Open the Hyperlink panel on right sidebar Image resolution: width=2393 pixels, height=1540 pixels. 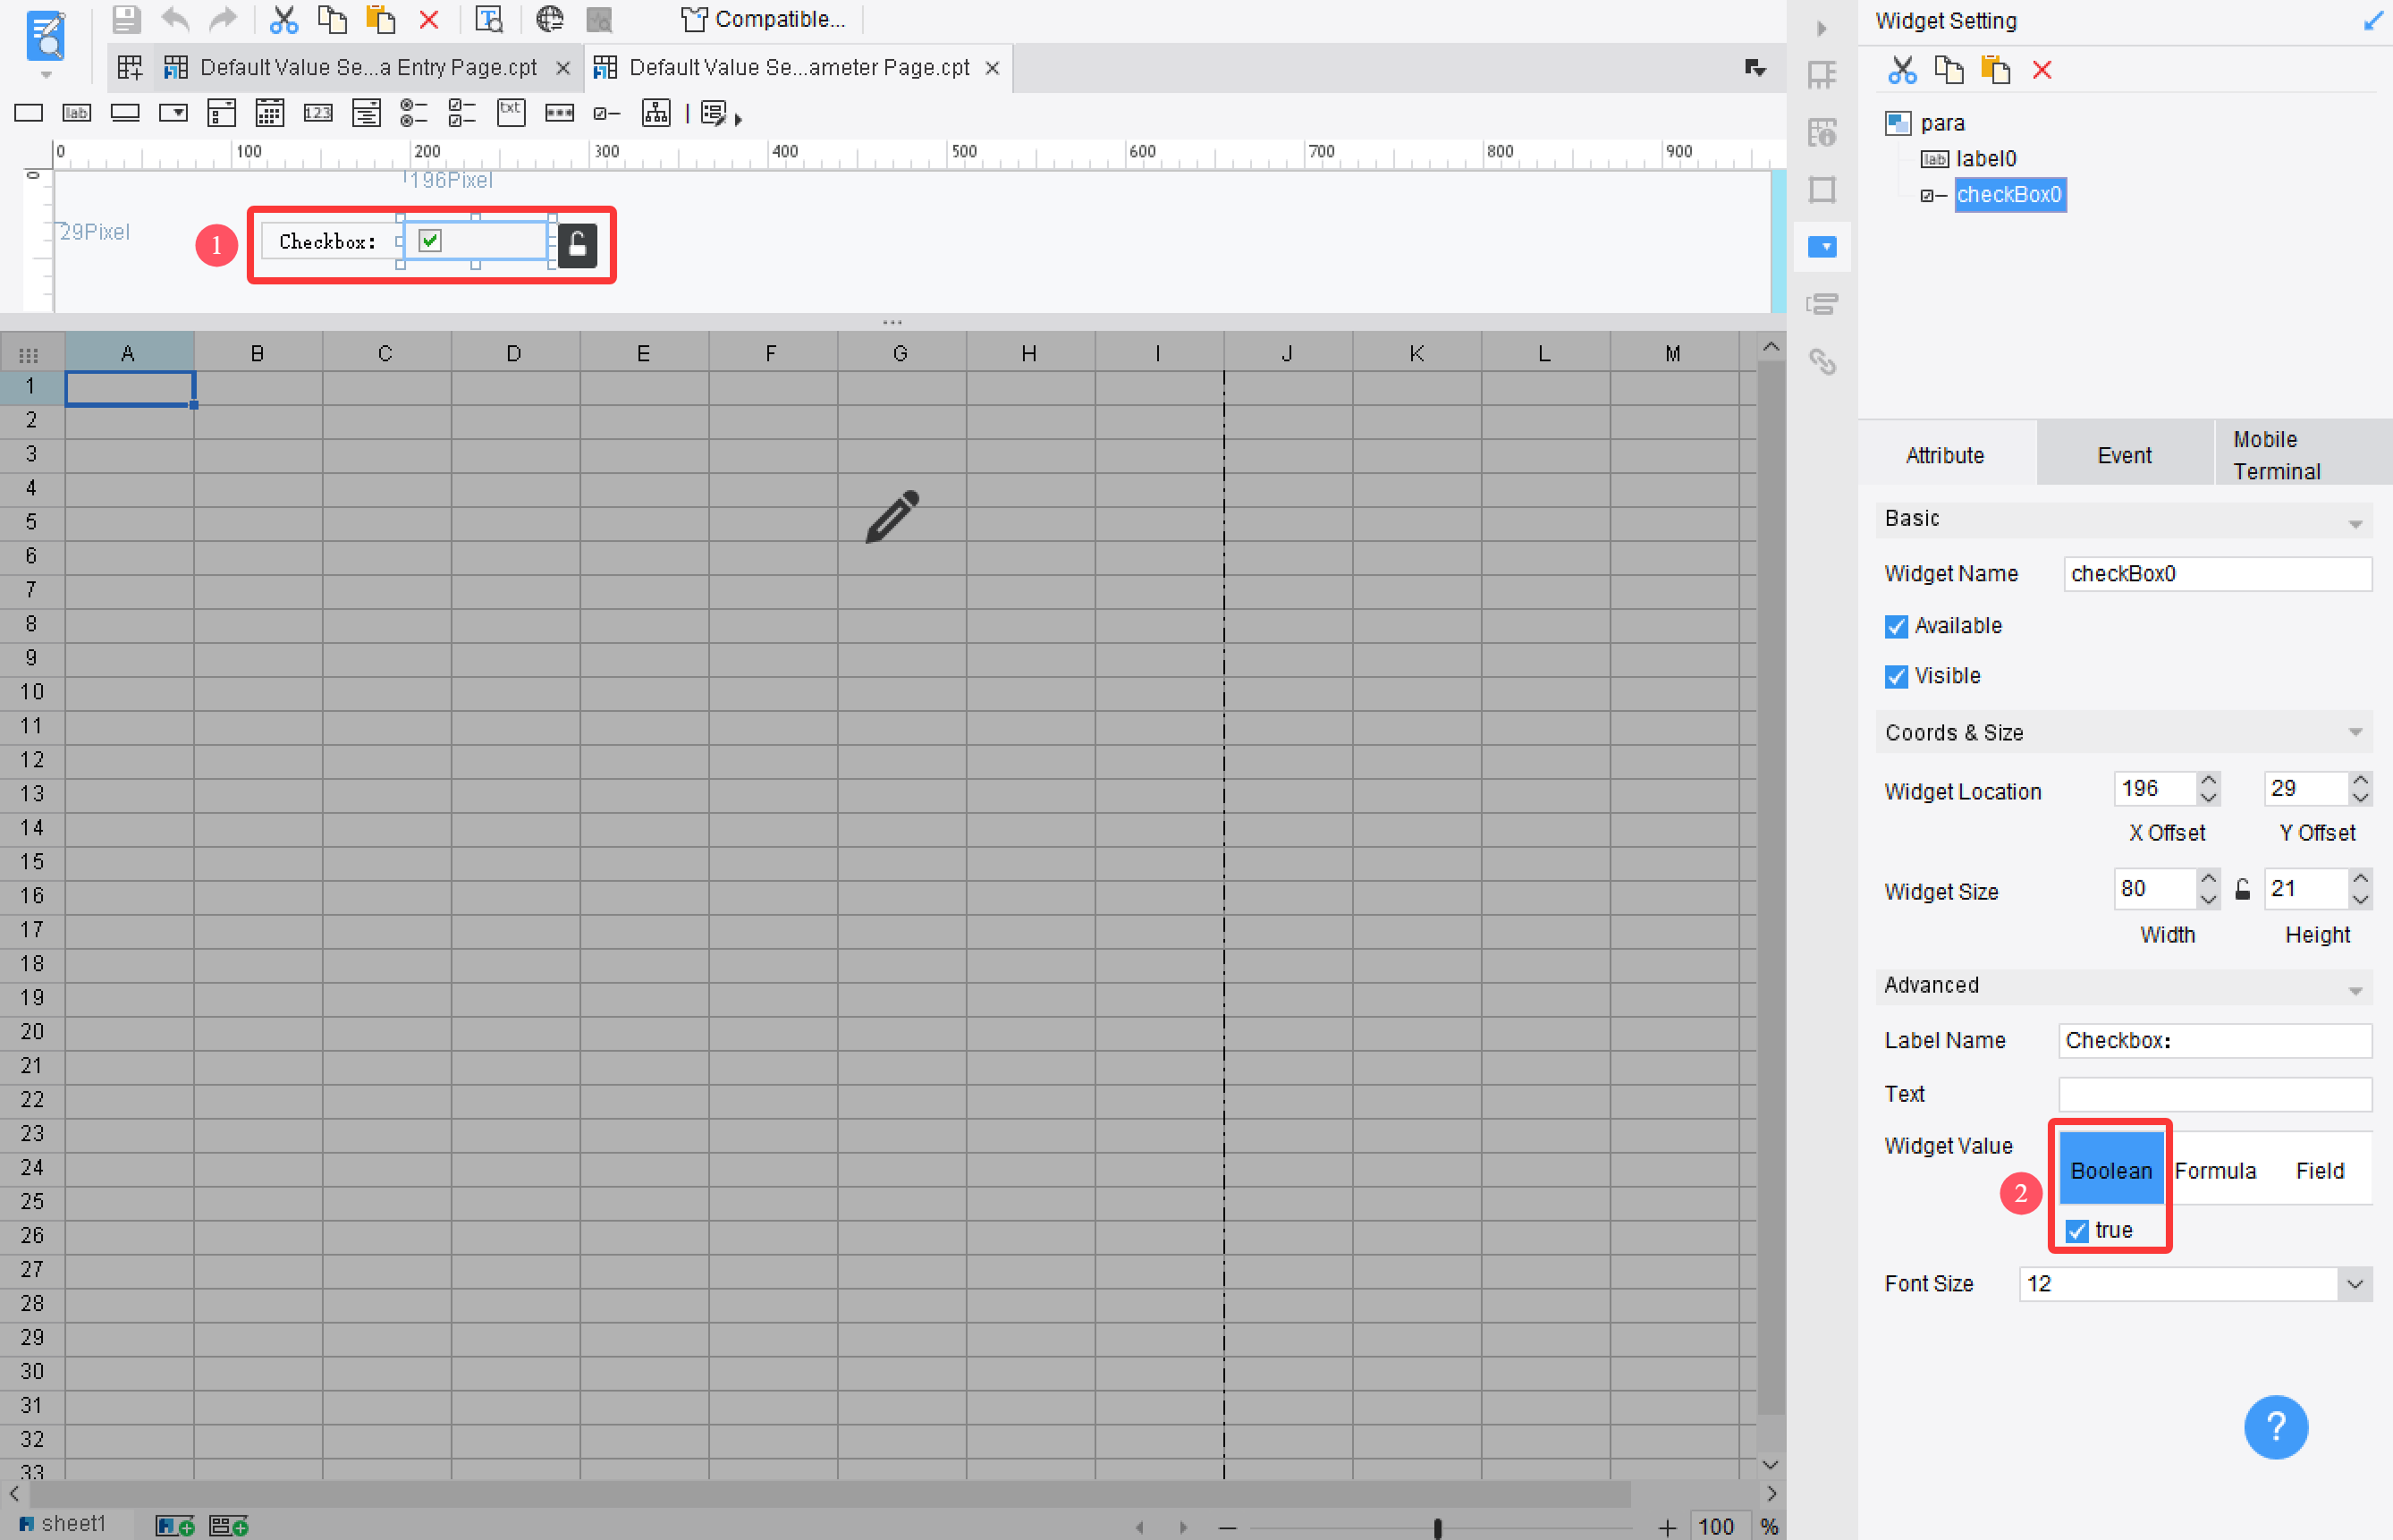click(1822, 362)
